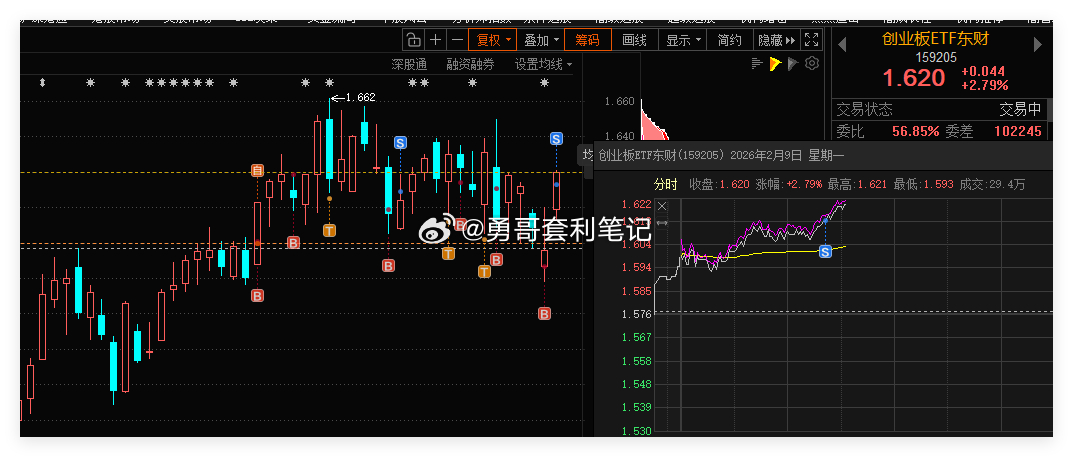1073x457 pixels.
Task: Open the 叠加 overlay dropdown
Action: [541, 40]
